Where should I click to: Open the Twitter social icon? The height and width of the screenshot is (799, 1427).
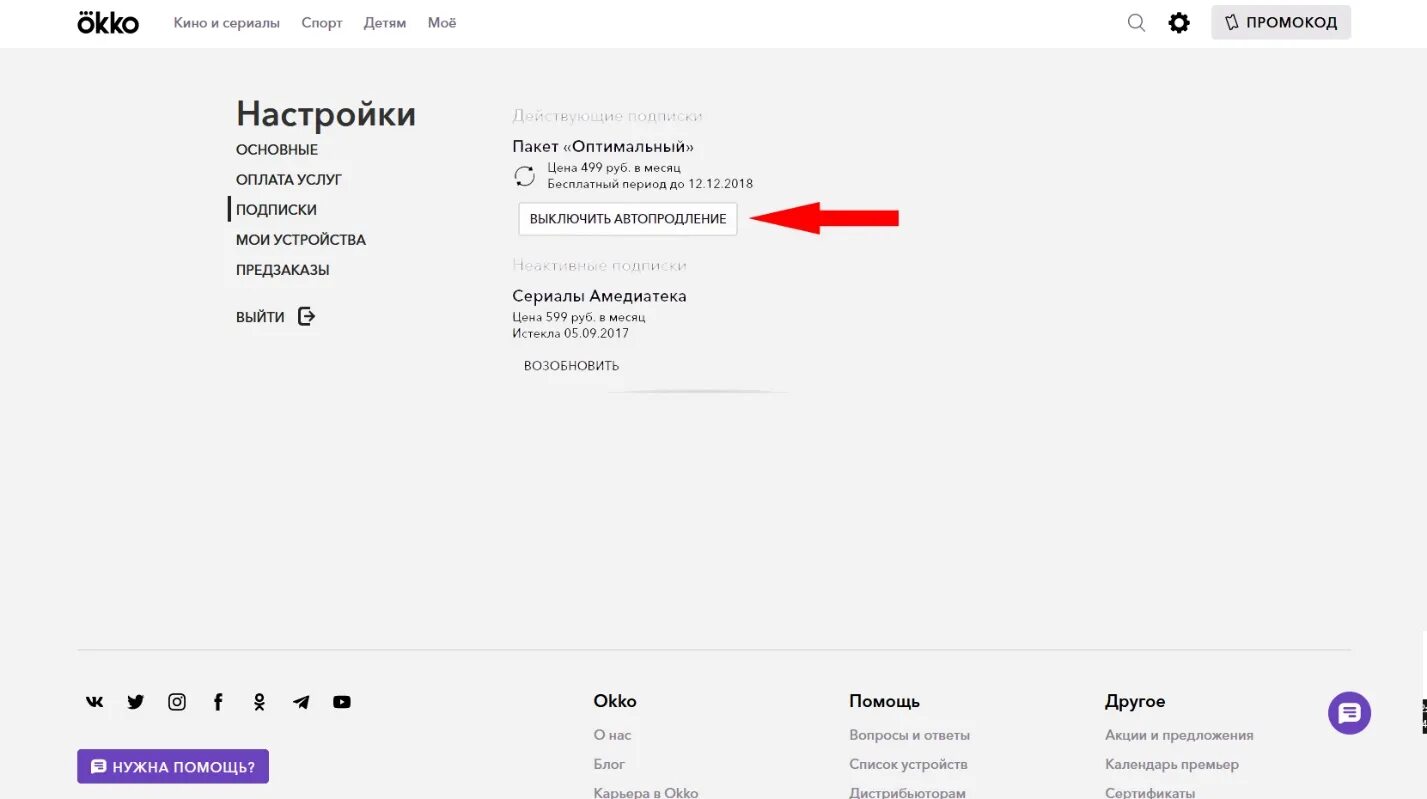135,702
